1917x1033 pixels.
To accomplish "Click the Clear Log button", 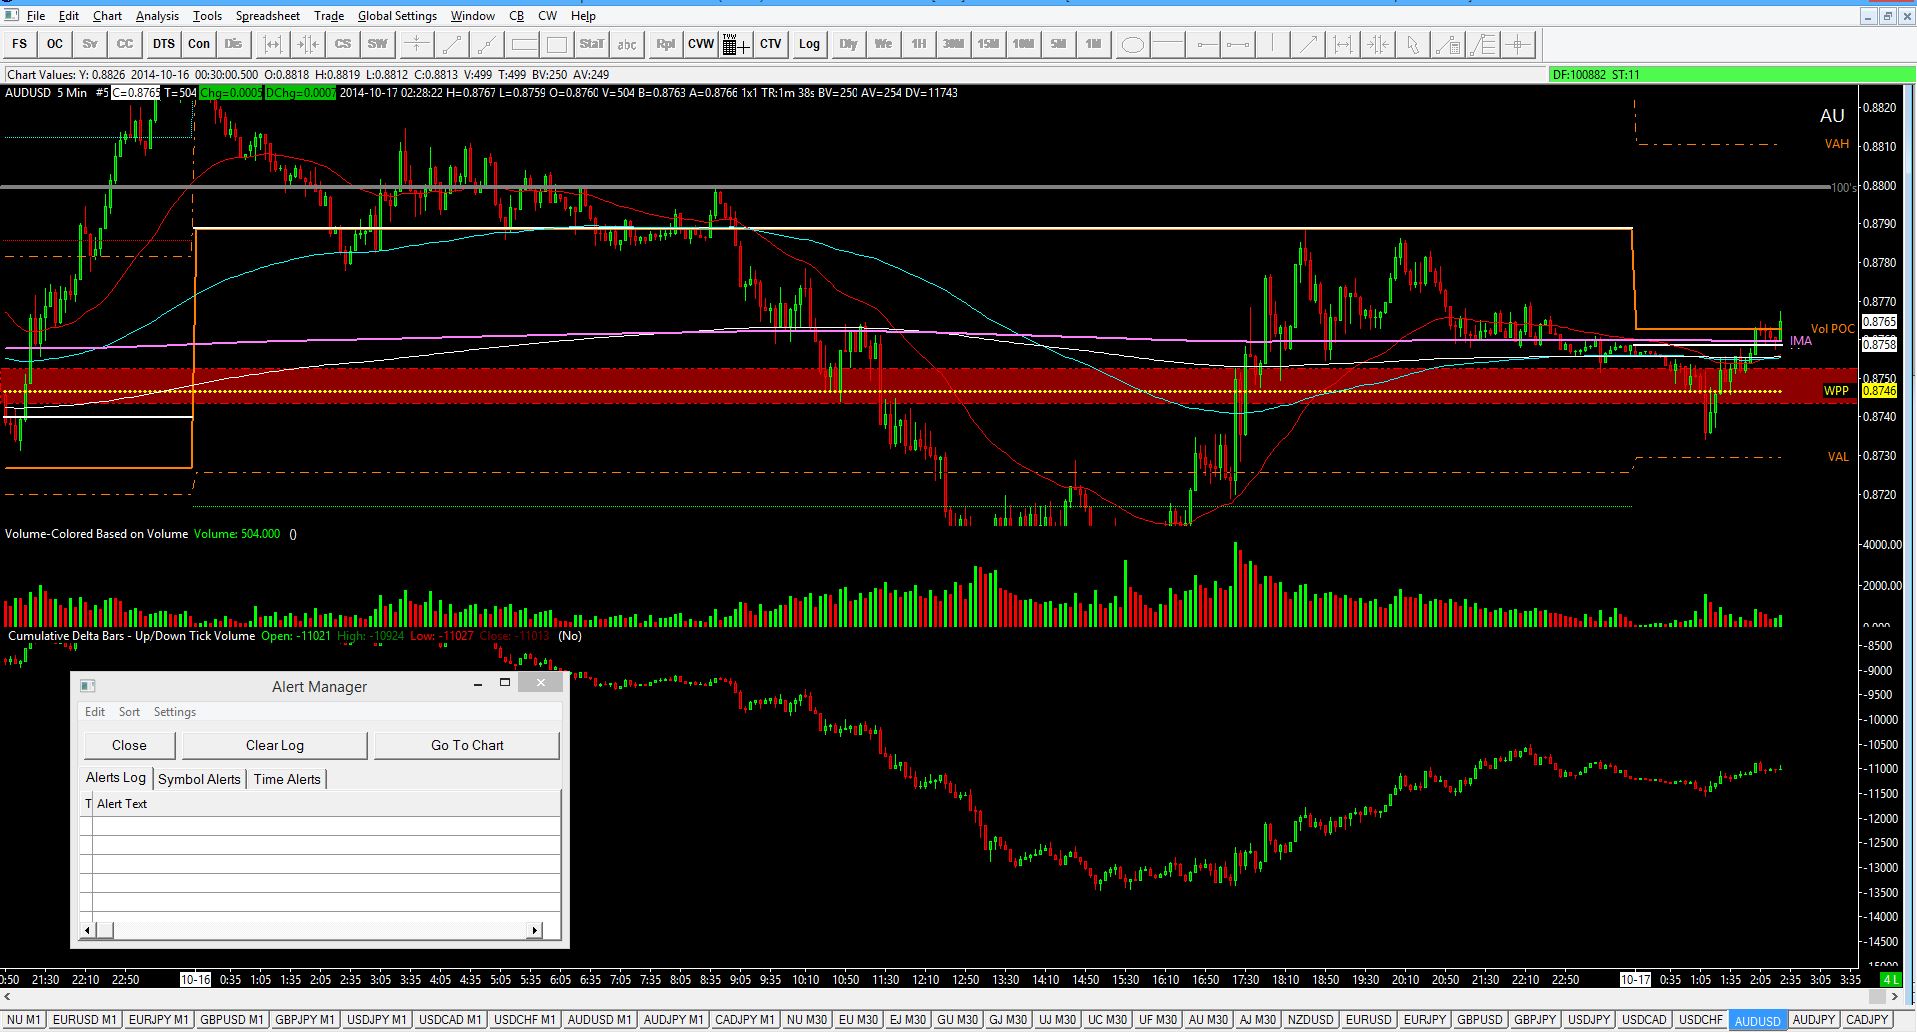I will tap(275, 745).
